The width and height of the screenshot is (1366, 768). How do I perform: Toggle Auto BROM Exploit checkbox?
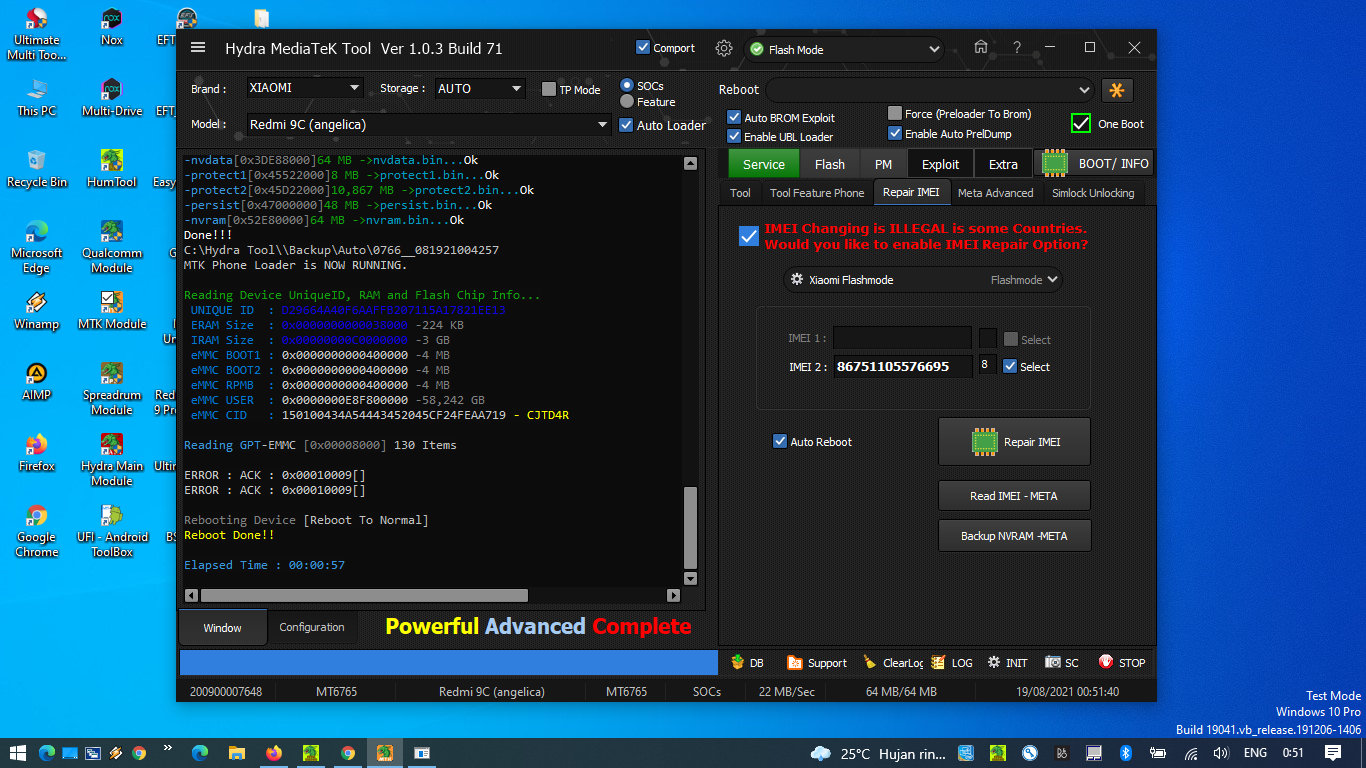(734, 117)
